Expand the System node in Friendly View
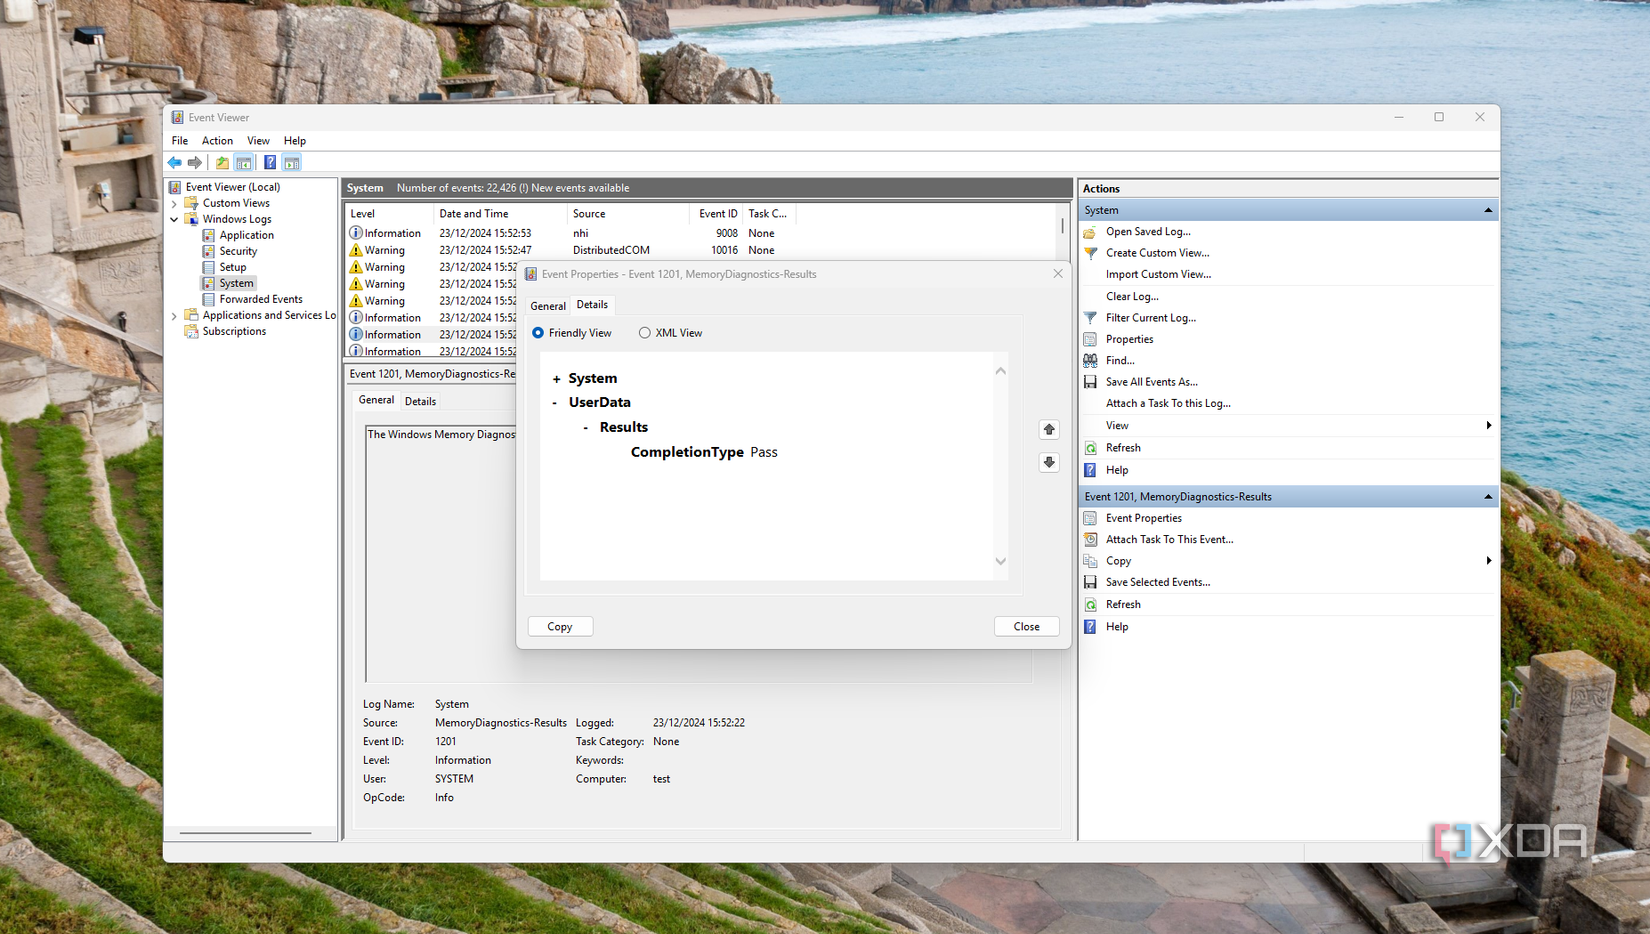Viewport: 1650px width, 934px height. pos(556,378)
